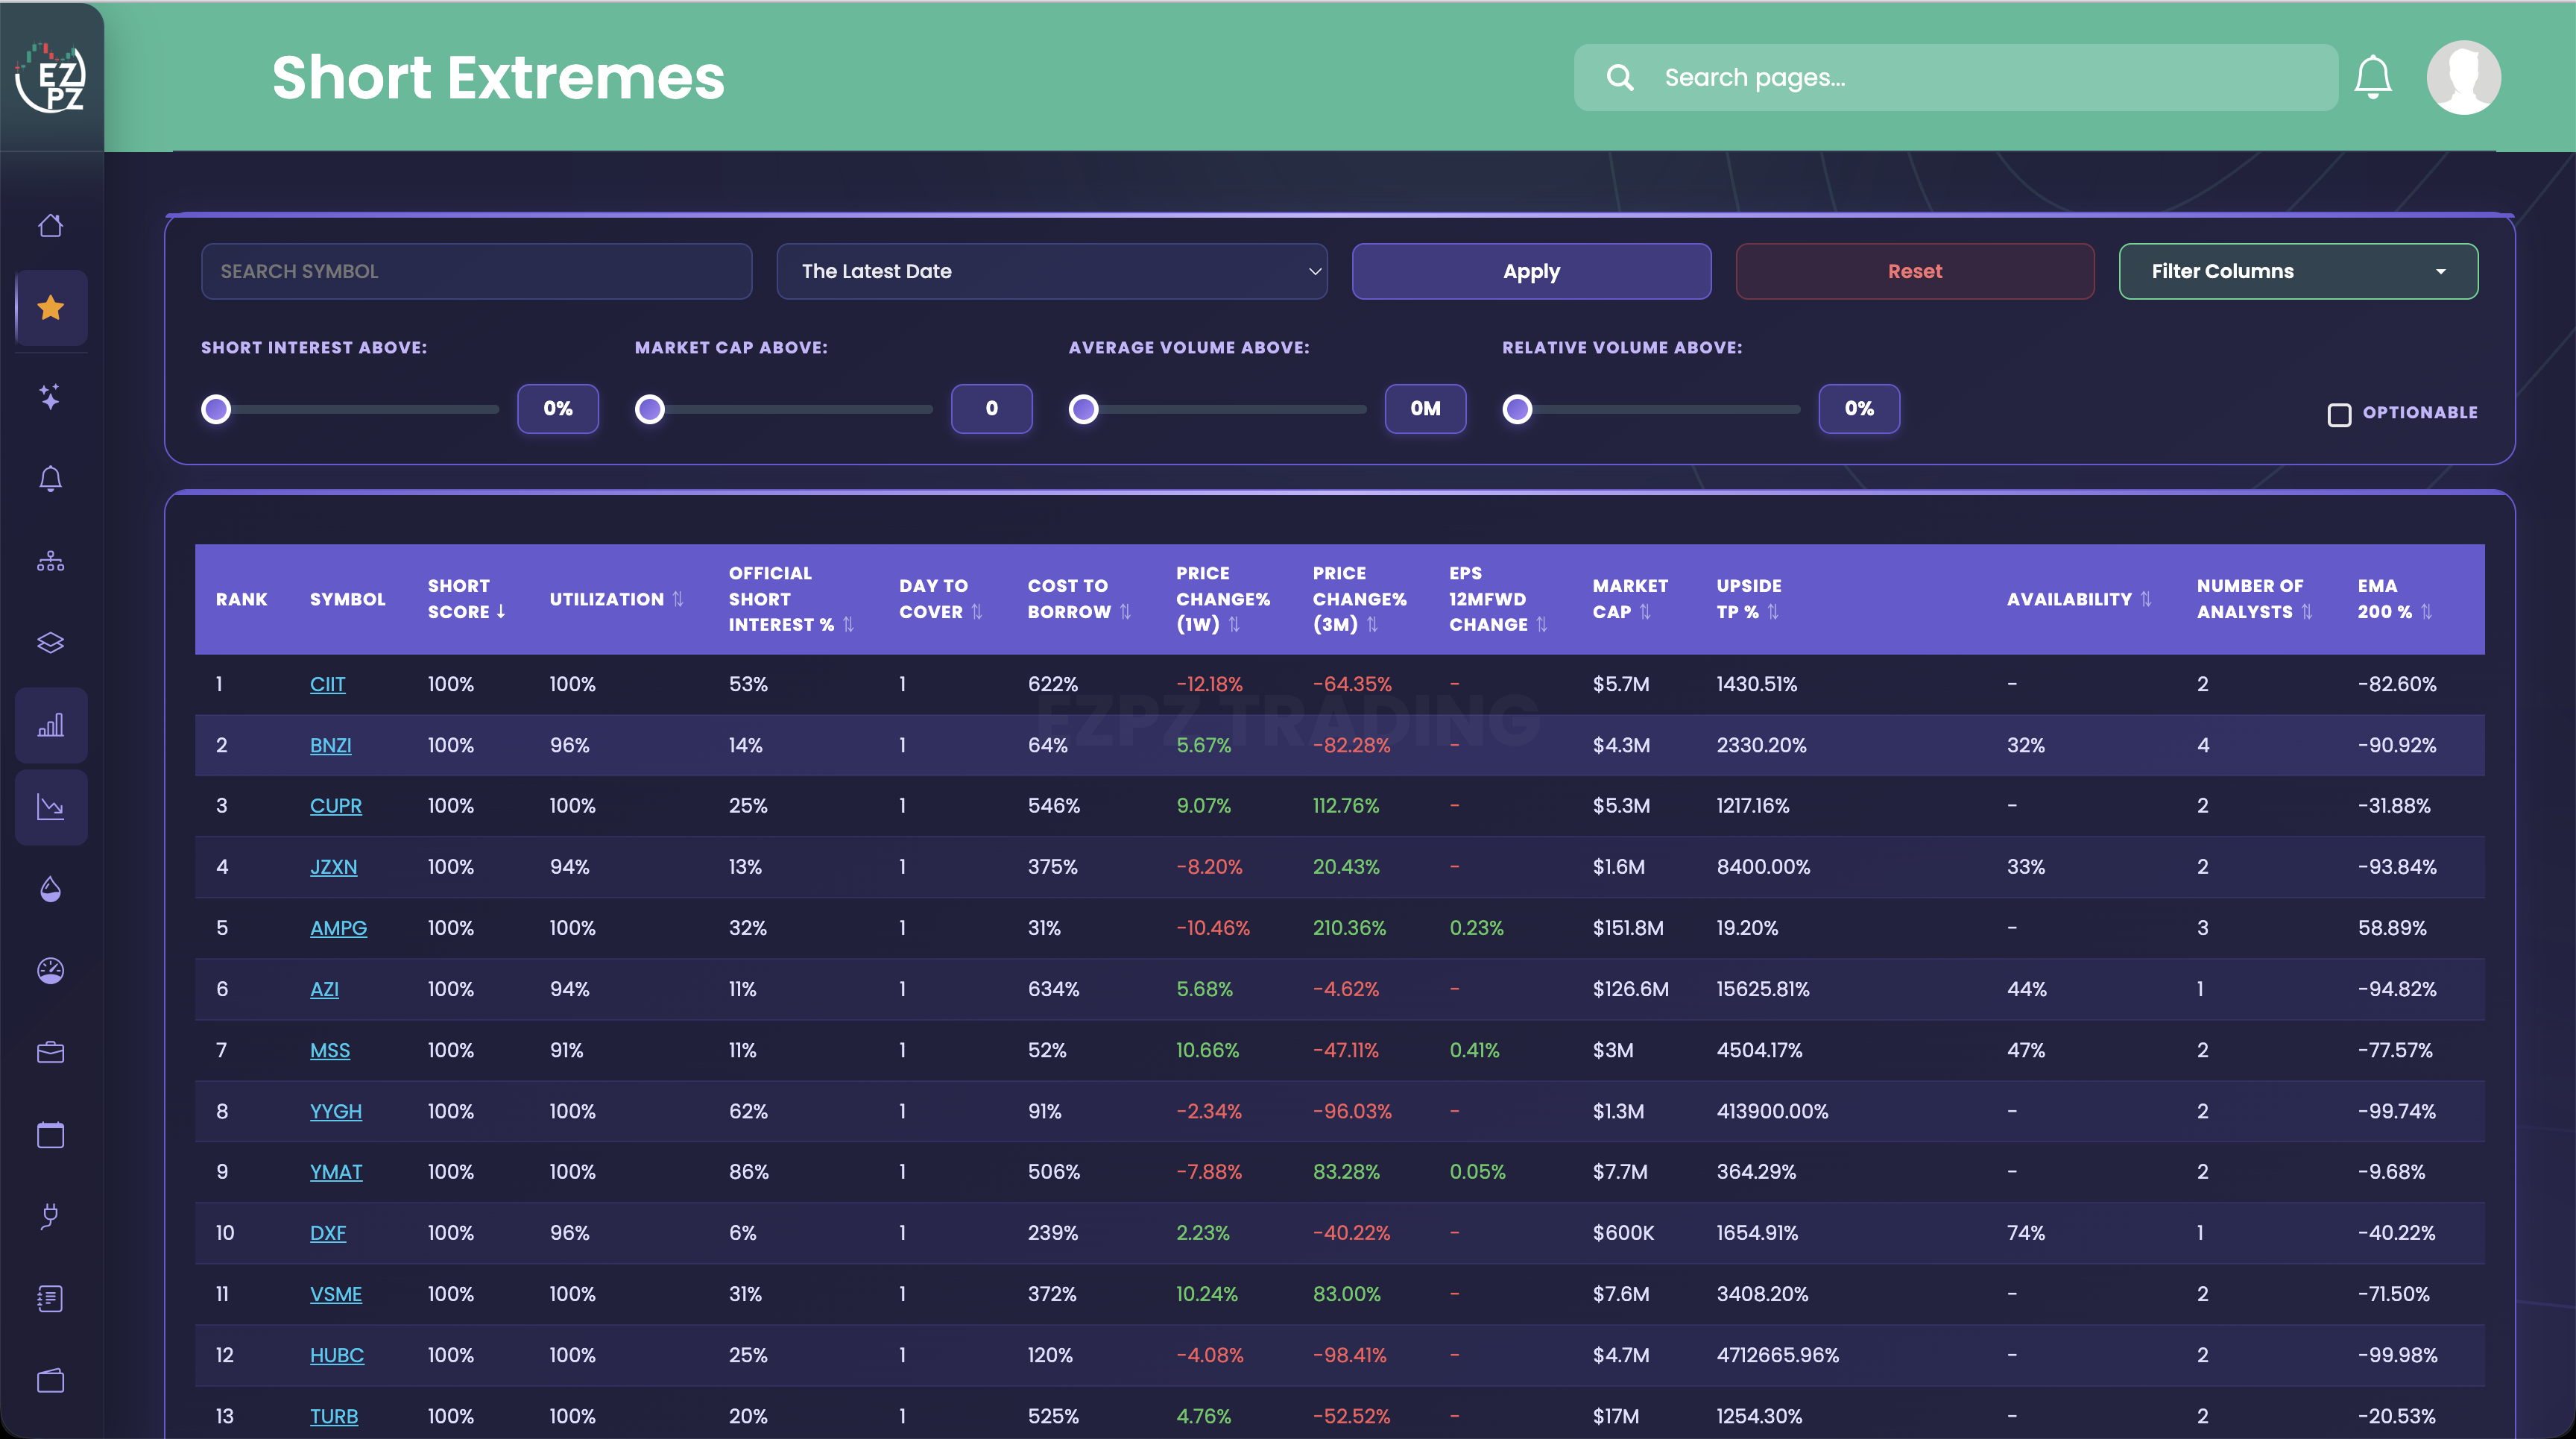Image resolution: width=2576 pixels, height=1439 pixels.
Task: Click the Short Interest 0% value box
Action: pyautogui.click(x=558, y=408)
